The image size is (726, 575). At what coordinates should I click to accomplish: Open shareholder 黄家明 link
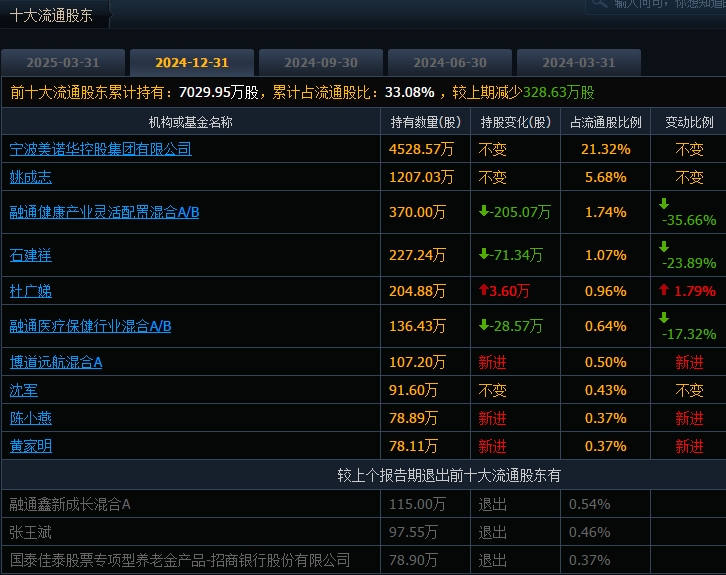click(x=30, y=446)
